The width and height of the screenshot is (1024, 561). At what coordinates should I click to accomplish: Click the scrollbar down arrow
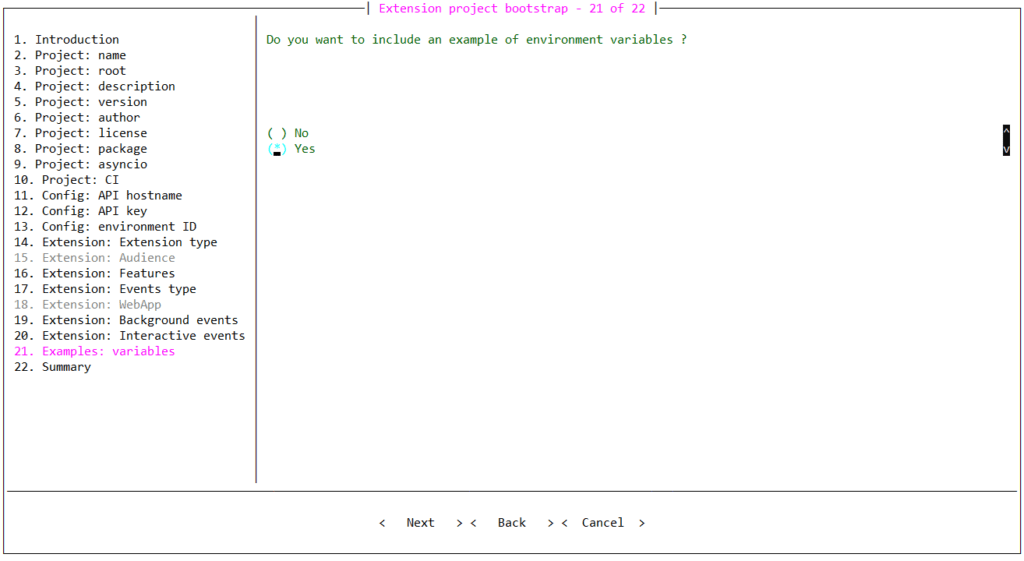coord(1006,149)
